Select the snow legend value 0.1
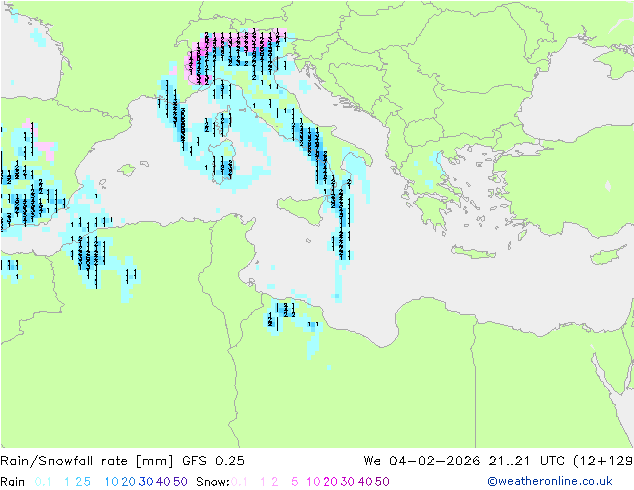 point(239,482)
